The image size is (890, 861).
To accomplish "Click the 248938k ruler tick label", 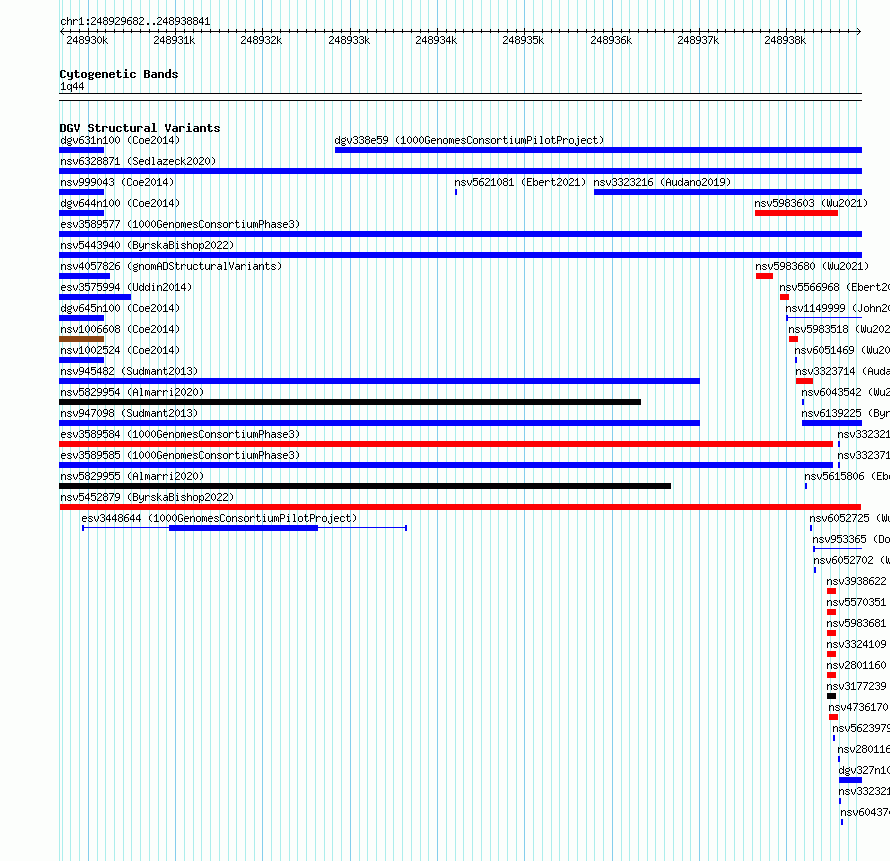I will pos(785,40).
